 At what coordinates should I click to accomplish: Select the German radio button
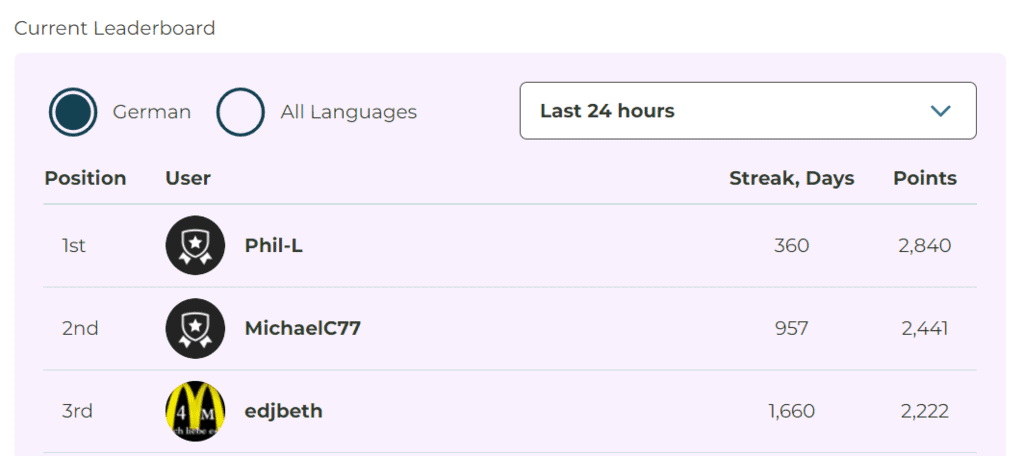(73, 112)
